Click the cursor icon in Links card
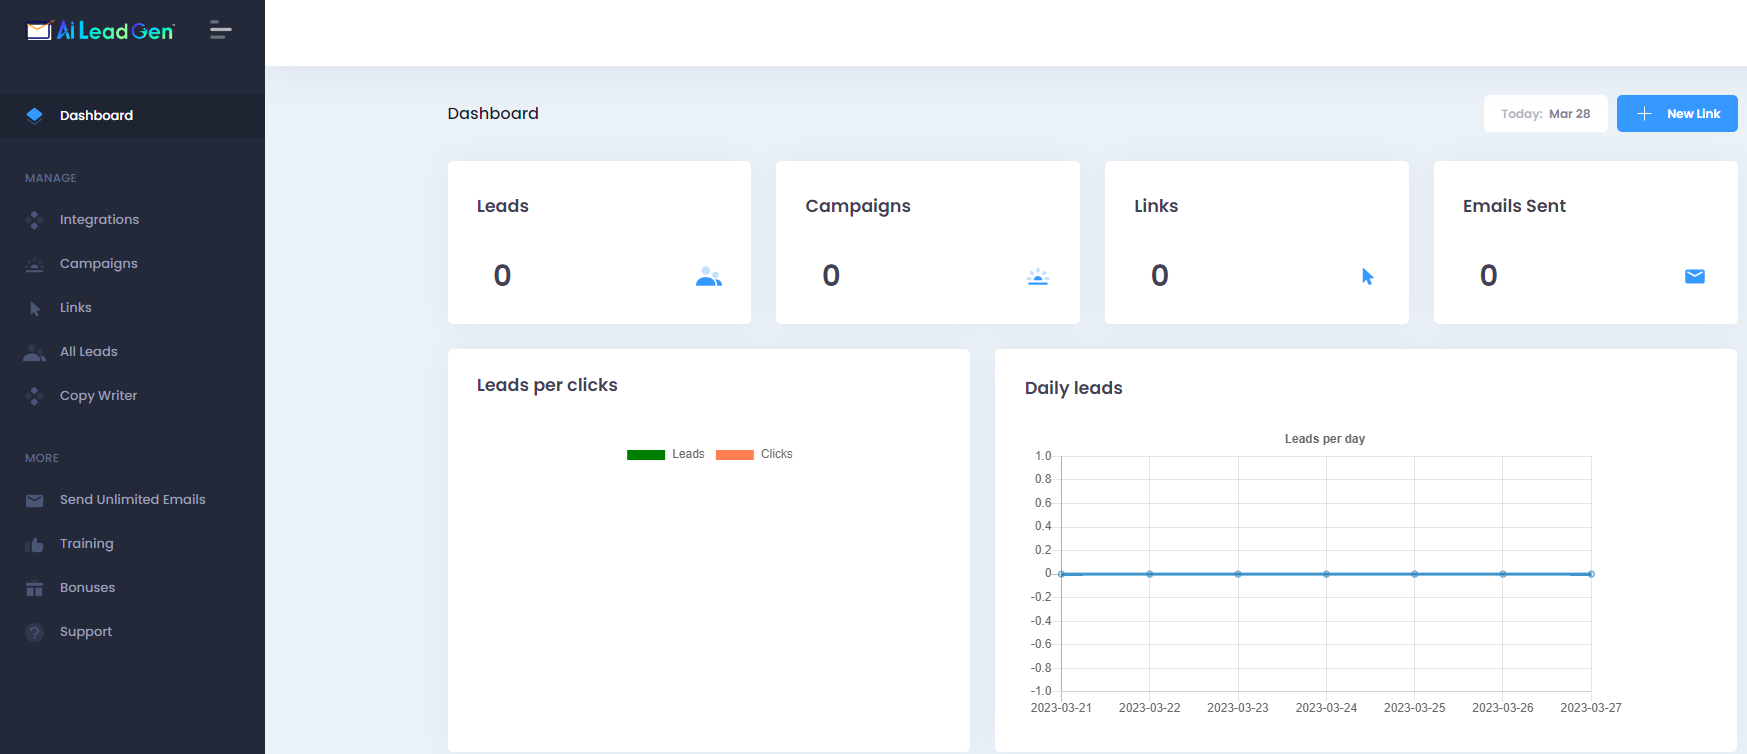Image resolution: width=1747 pixels, height=754 pixels. pos(1367,277)
